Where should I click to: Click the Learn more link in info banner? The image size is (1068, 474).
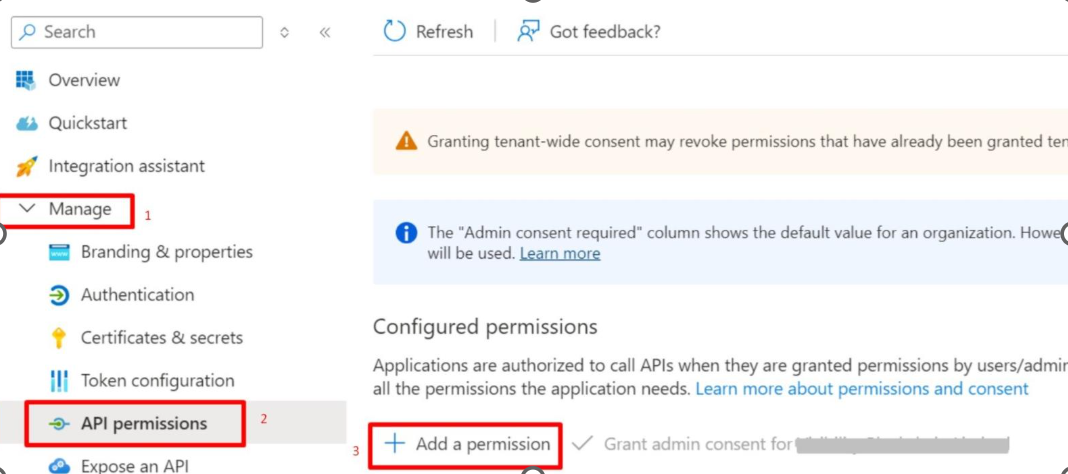coord(560,254)
